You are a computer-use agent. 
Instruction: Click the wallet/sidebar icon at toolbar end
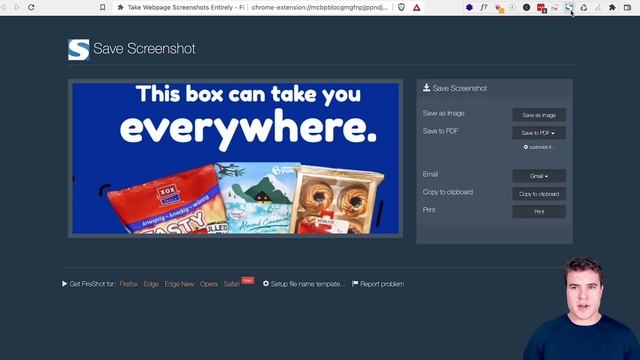click(x=627, y=7)
